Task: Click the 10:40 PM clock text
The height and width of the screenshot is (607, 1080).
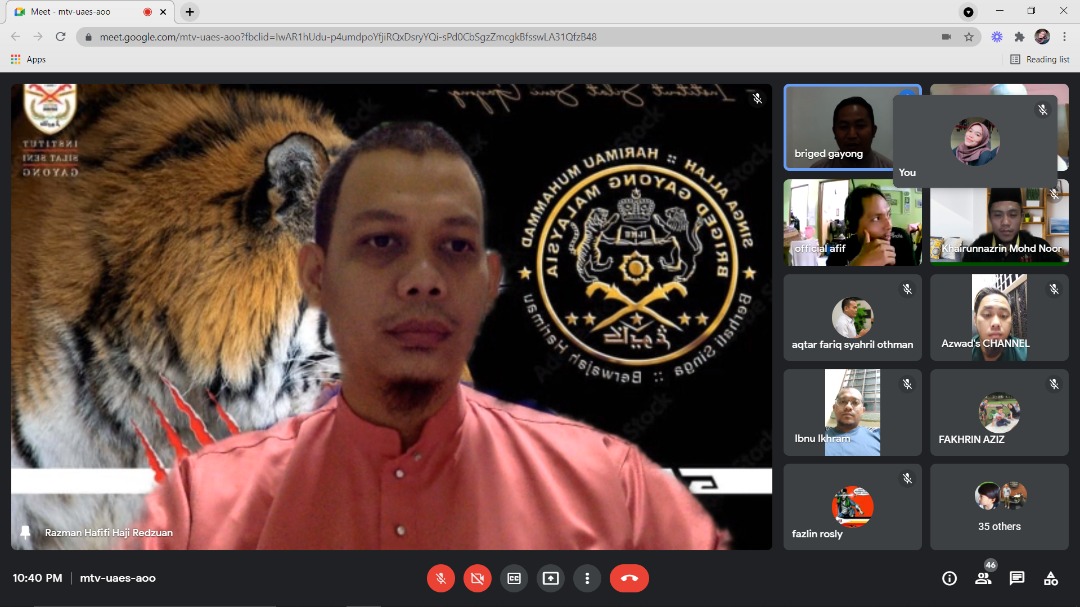Action: tap(37, 578)
